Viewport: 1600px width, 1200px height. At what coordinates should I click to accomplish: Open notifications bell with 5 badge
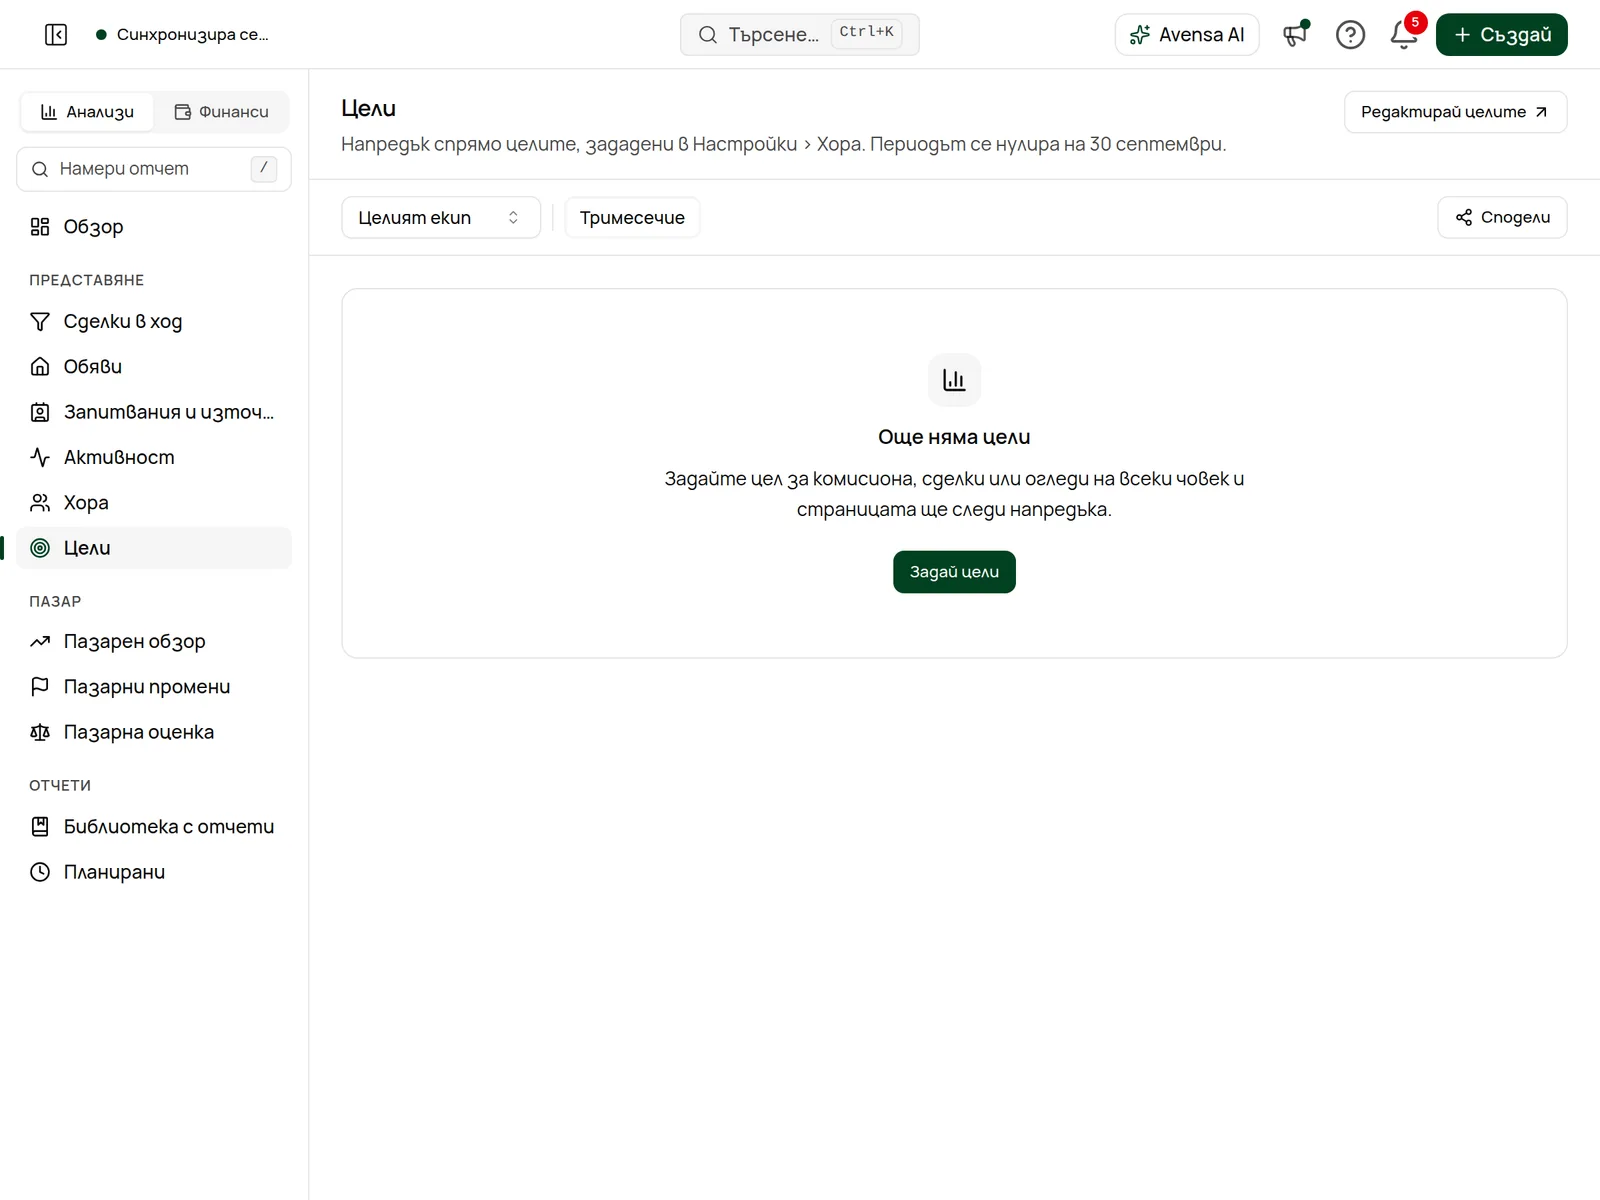tap(1404, 35)
